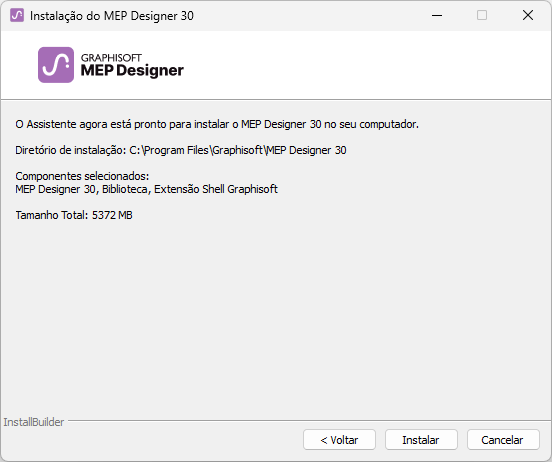Click the 'O Assistente agora está pronto' message

pos(217,124)
